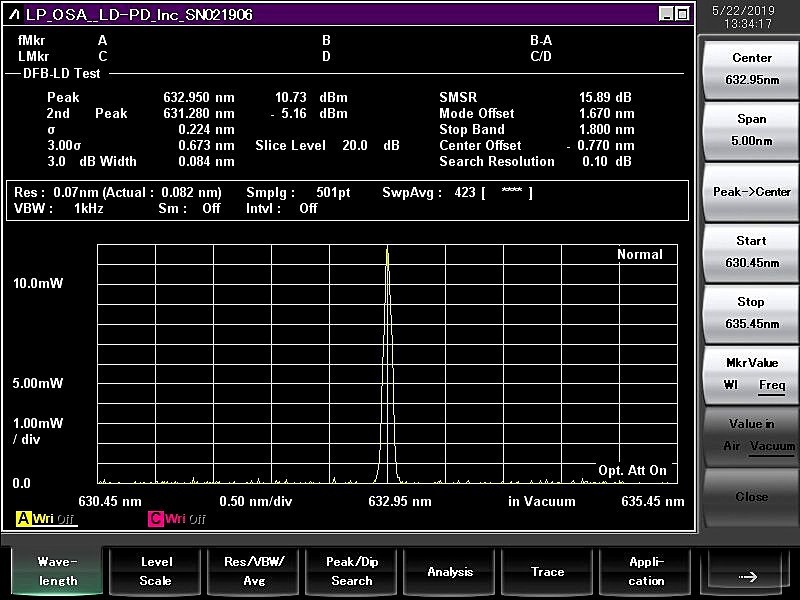Image resolution: width=800 pixels, height=600 pixels.
Task: Open the Peak/Dip Search menu
Action: click(x=351, y=571)
